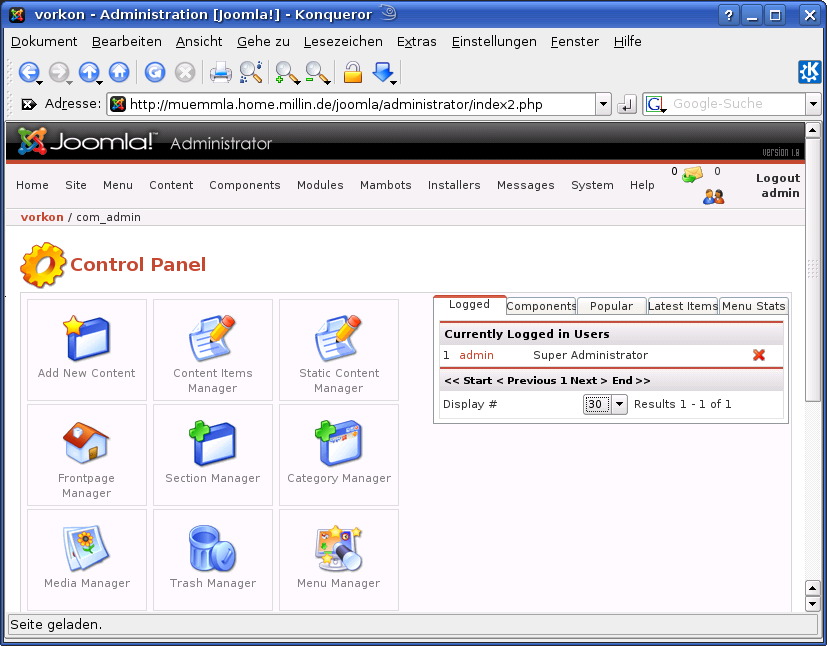
Task: Switch to the Menu Stats tab
Action: coord(753,306)
